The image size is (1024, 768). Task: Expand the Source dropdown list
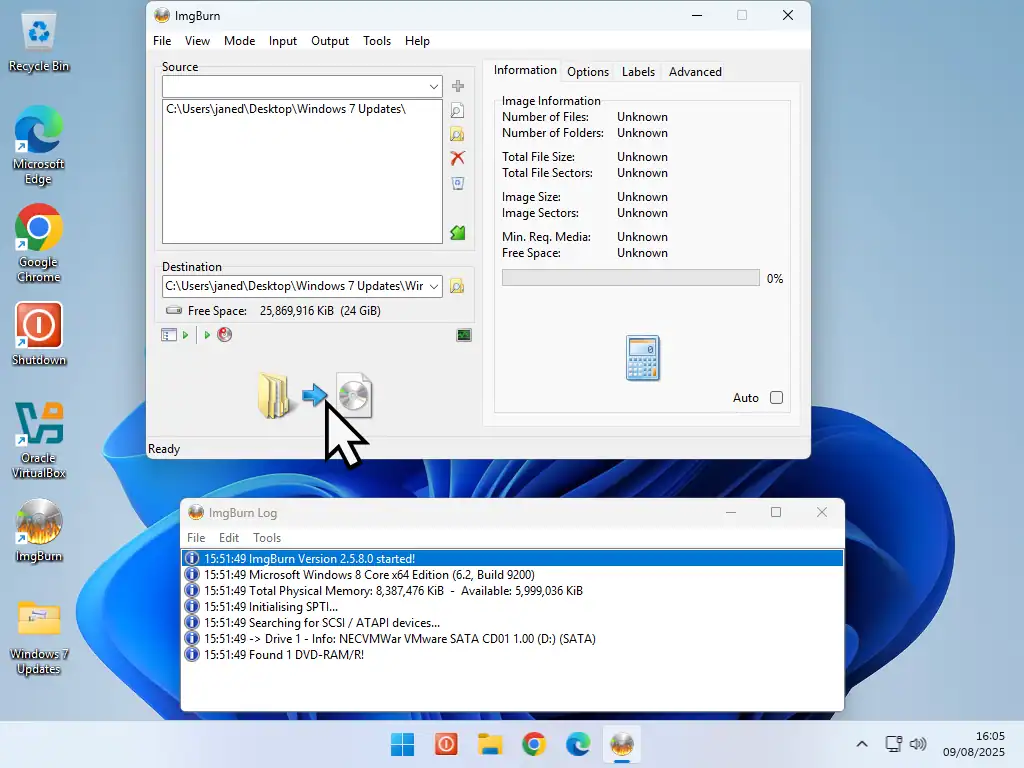click(x=434, y=87)
